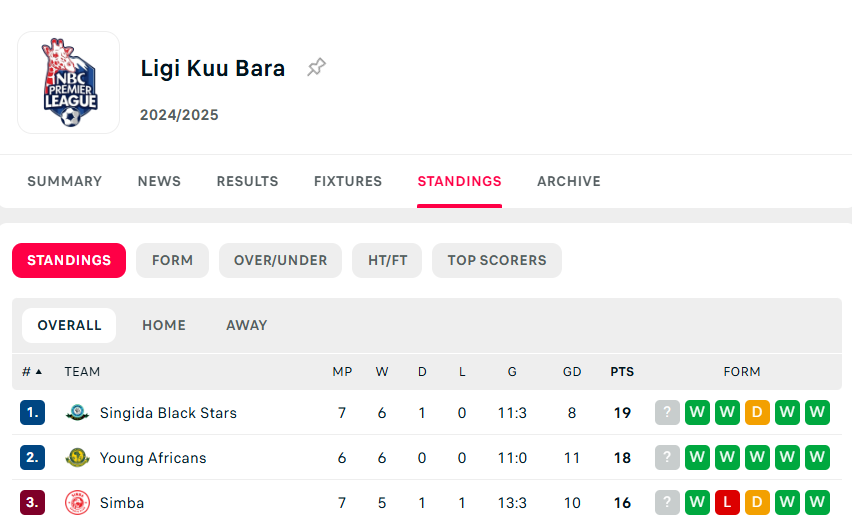This screenshot has width=852, height=521.
Task: Click Young Africans' gray question mark badge
Action: (x=667, y=458)
